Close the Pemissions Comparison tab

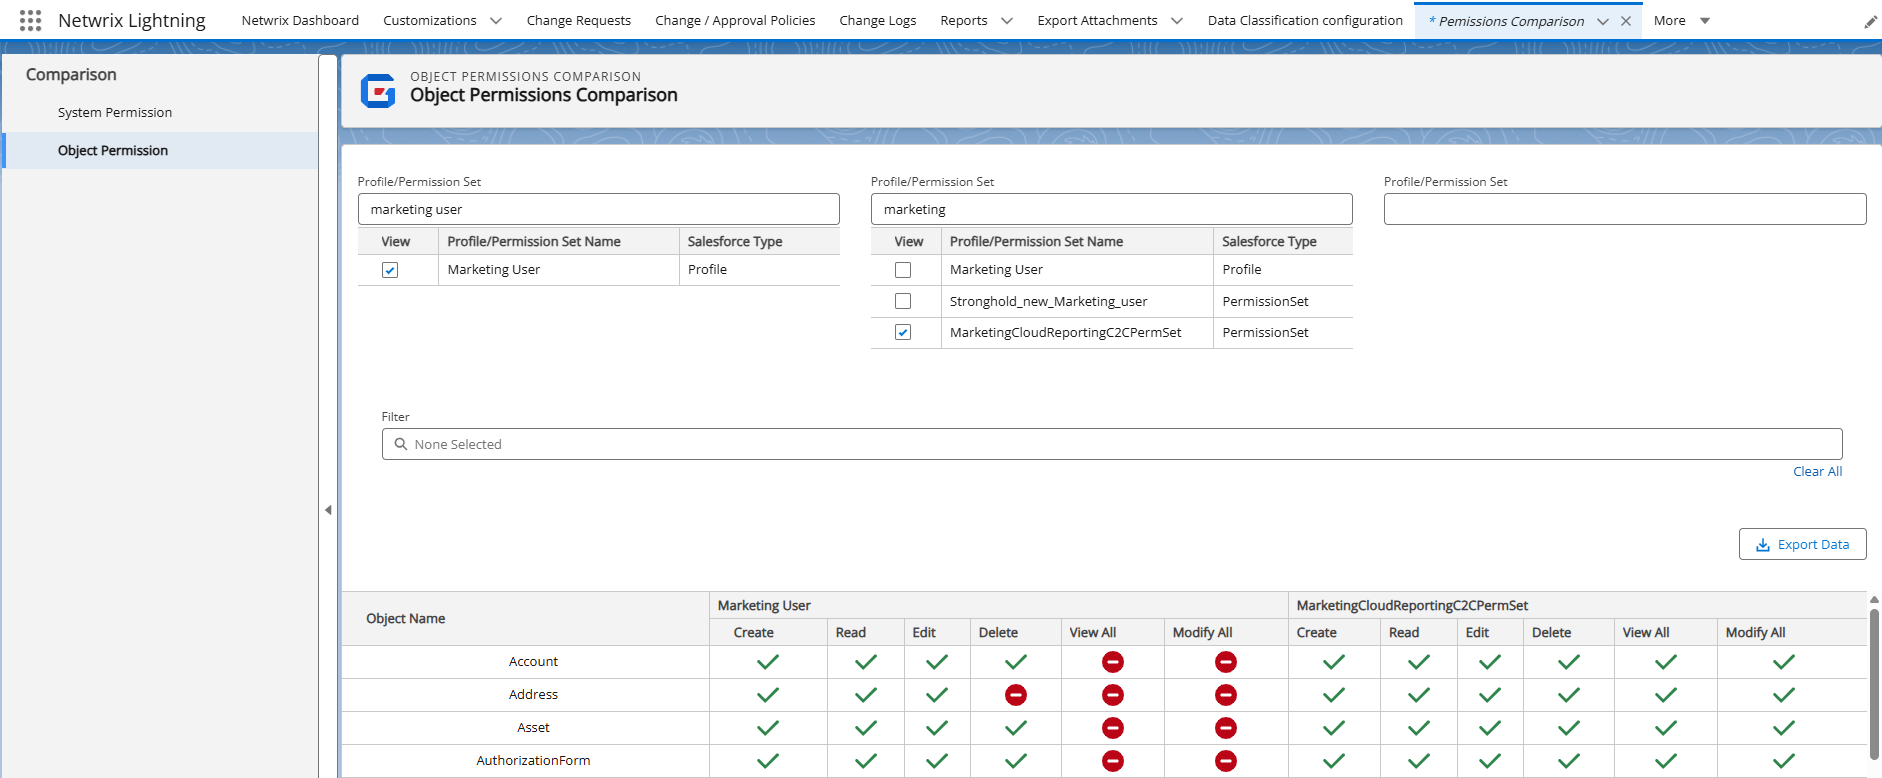point(1626,21)
